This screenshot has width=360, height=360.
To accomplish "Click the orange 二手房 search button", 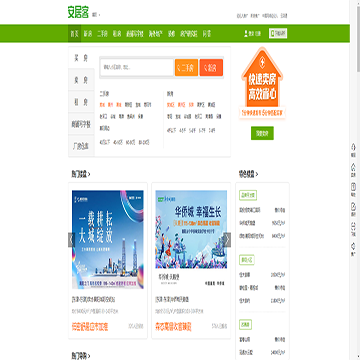I will point(186,68).
